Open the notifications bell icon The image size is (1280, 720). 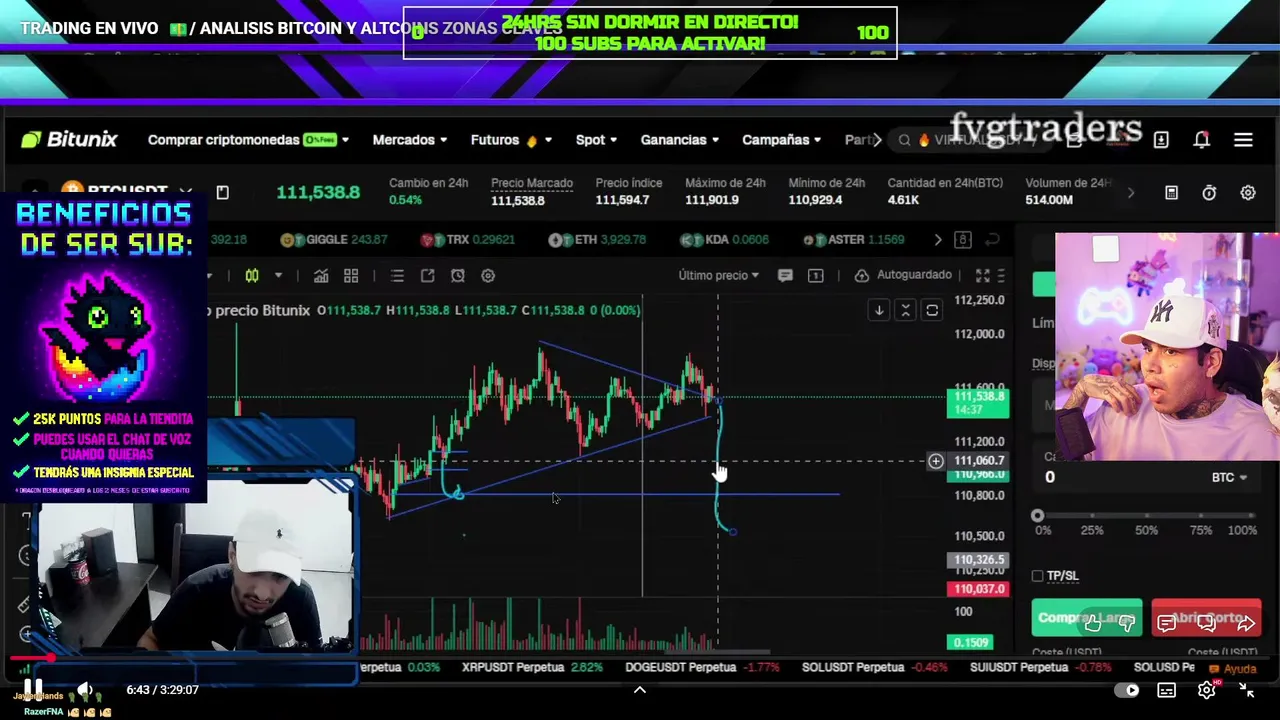pyautogui.click(x=1201, y=140)
